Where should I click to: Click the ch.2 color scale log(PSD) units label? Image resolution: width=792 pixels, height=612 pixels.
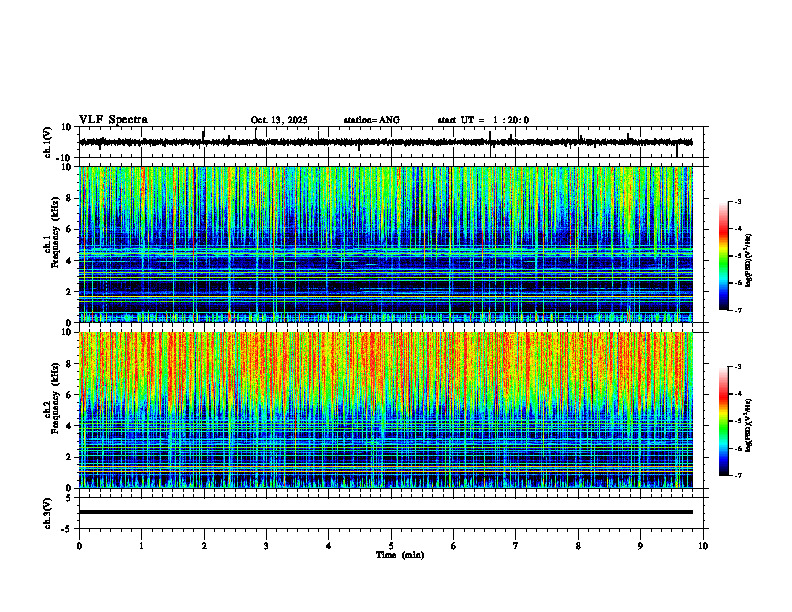pyautogui.click(x=750, y=425)
